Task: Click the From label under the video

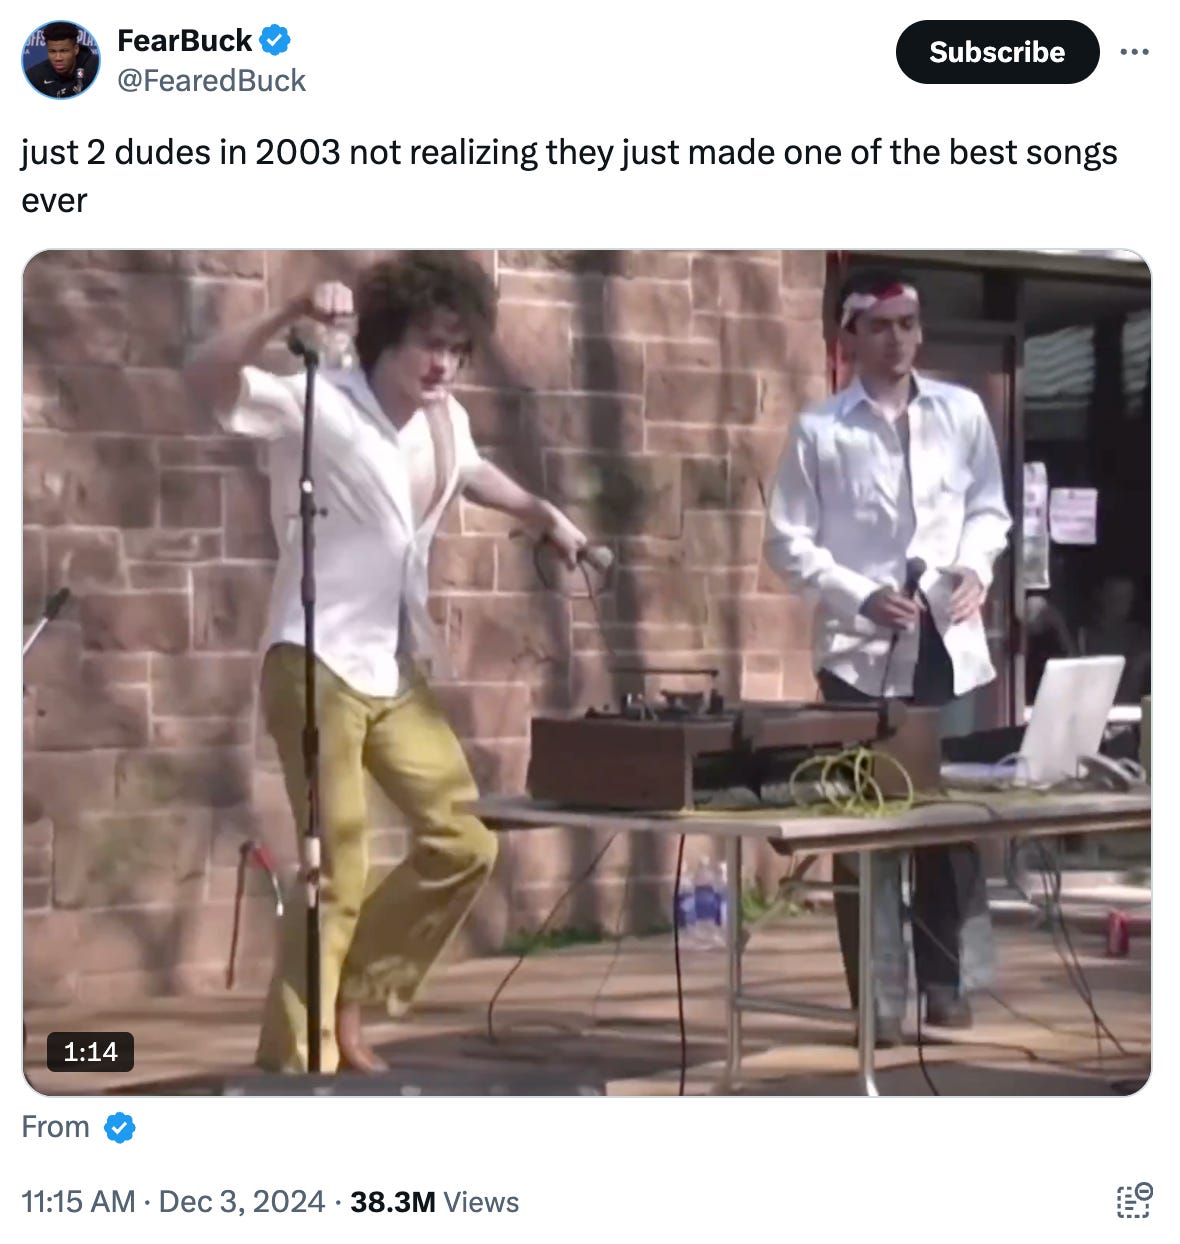Action: pos(55,1127)
